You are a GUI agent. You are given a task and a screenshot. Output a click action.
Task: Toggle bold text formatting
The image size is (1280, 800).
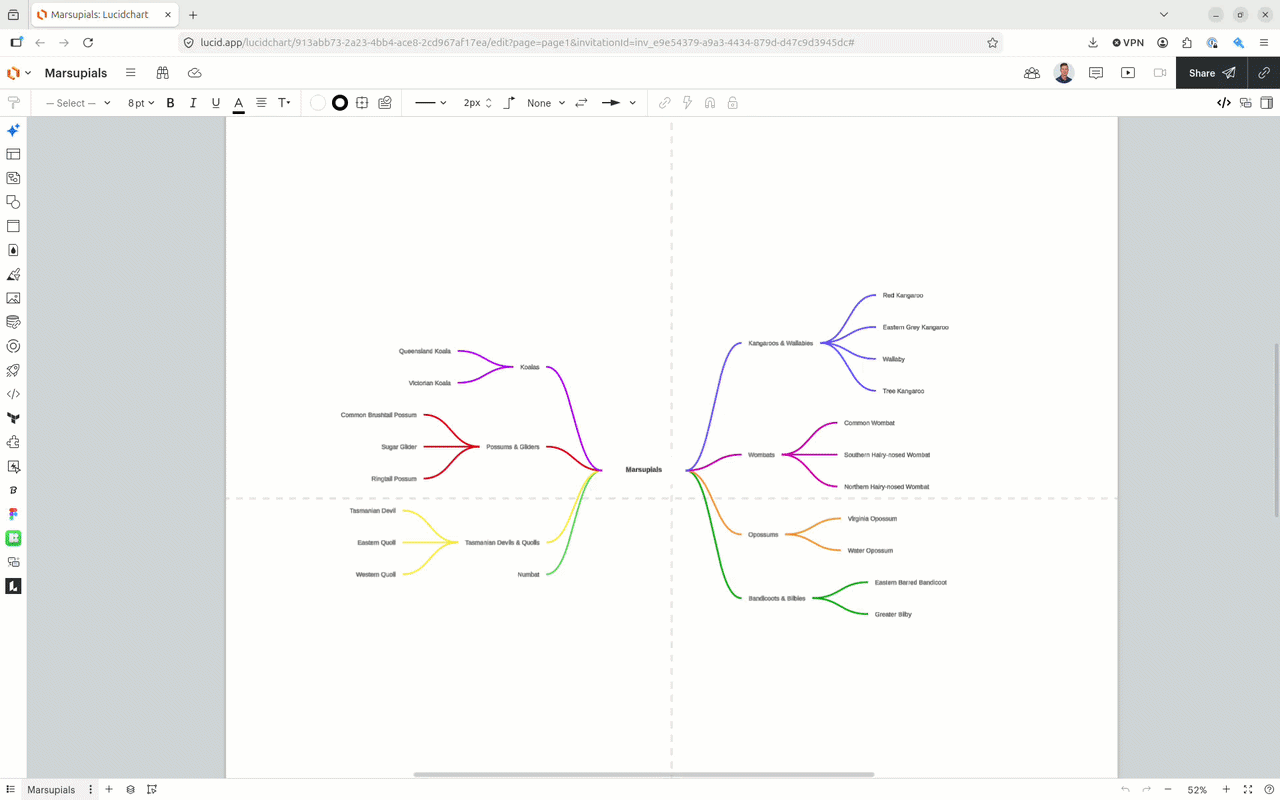[x=170, y=103]
